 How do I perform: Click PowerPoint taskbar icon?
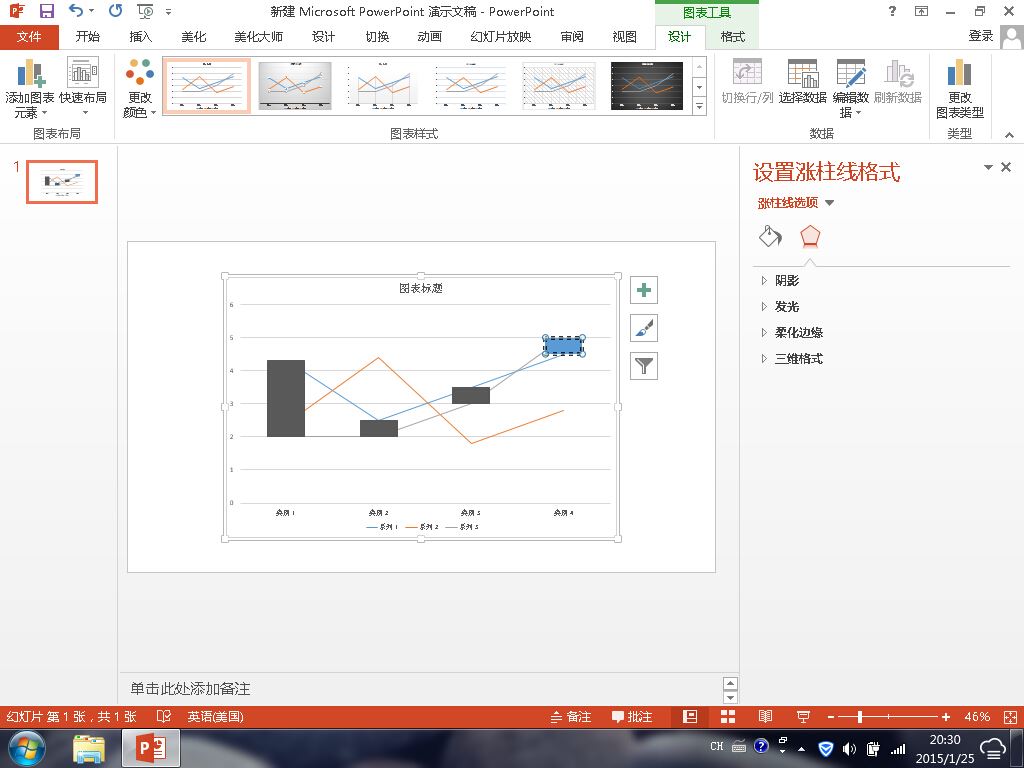pyautogui.click(x=150, y=748)
